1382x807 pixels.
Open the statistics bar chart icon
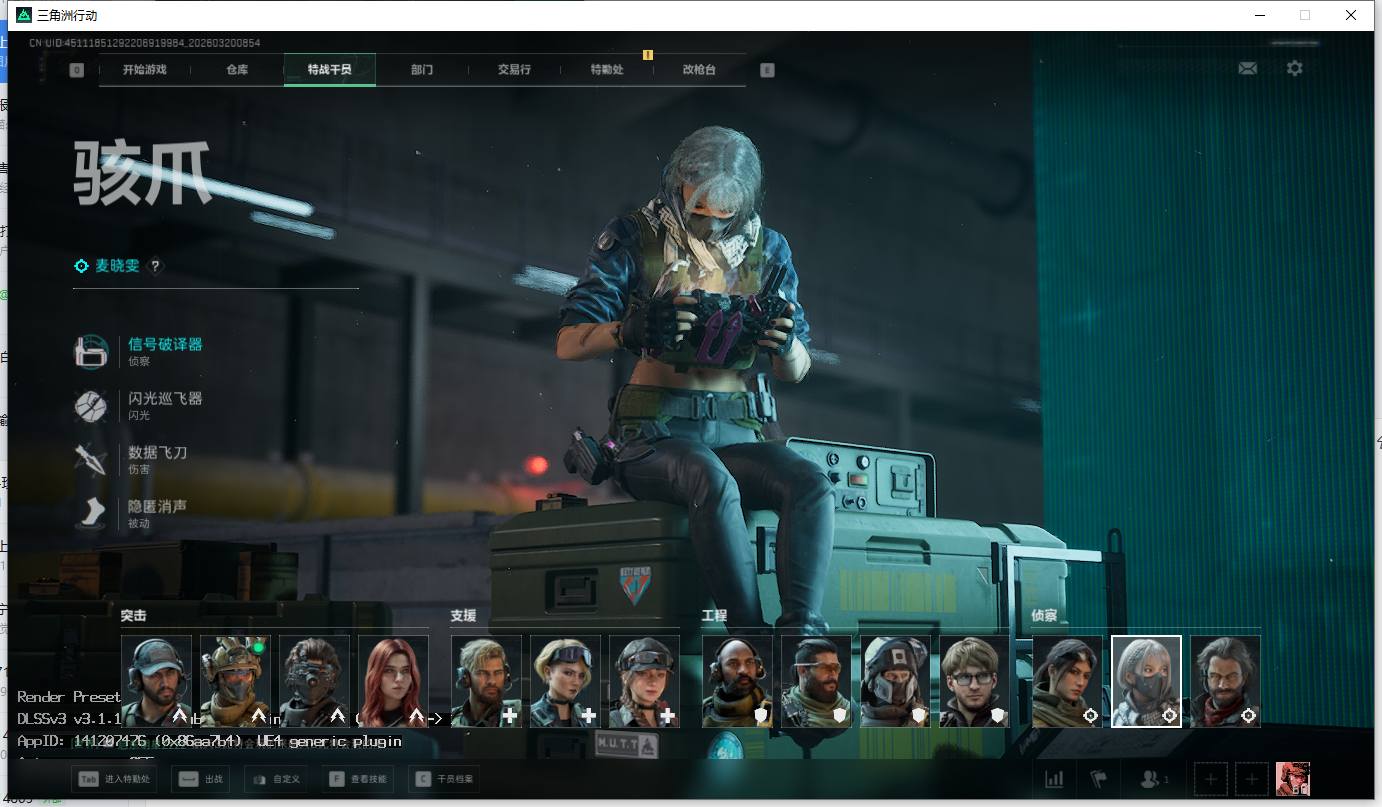click(1054, 779)
